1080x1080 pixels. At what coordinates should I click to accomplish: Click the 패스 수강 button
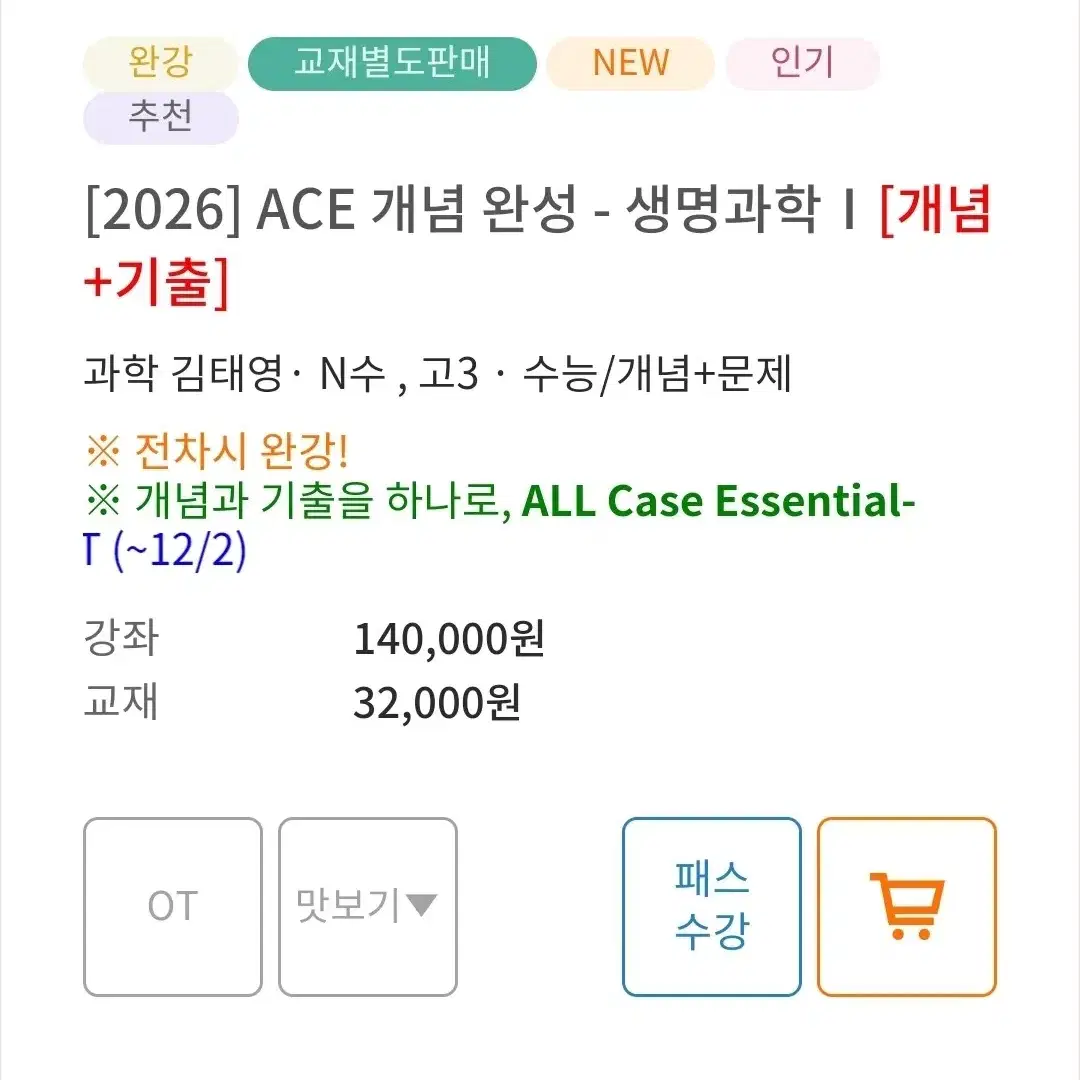click(712, 906)
